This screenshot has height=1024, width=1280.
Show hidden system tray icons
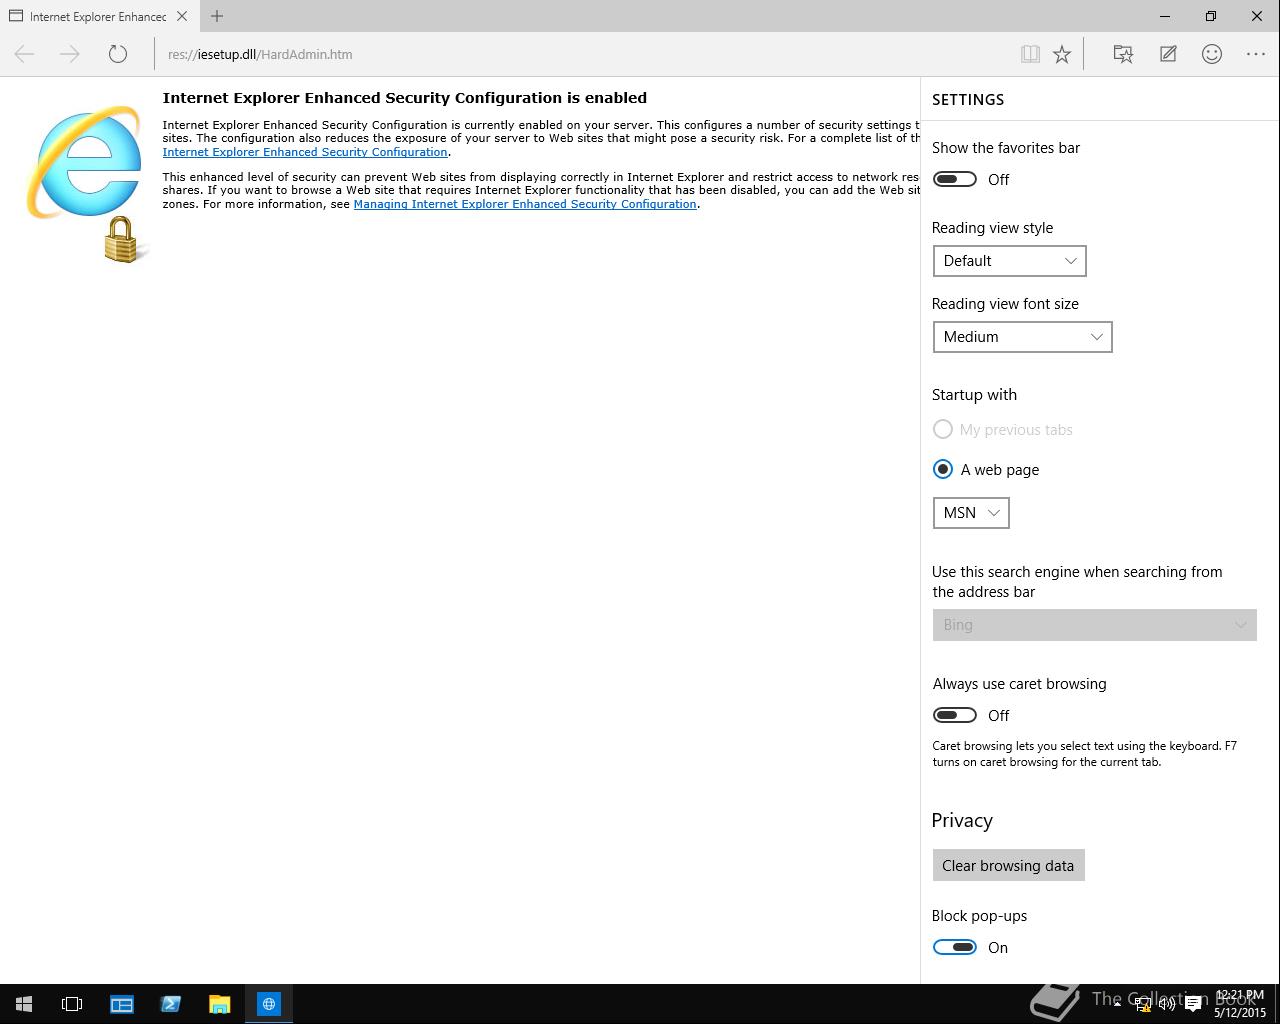1117,1004
